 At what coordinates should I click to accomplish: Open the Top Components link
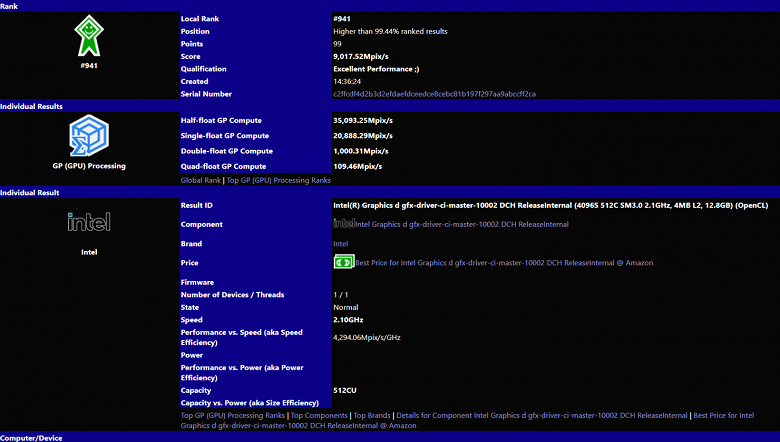[x=319, y=415]
